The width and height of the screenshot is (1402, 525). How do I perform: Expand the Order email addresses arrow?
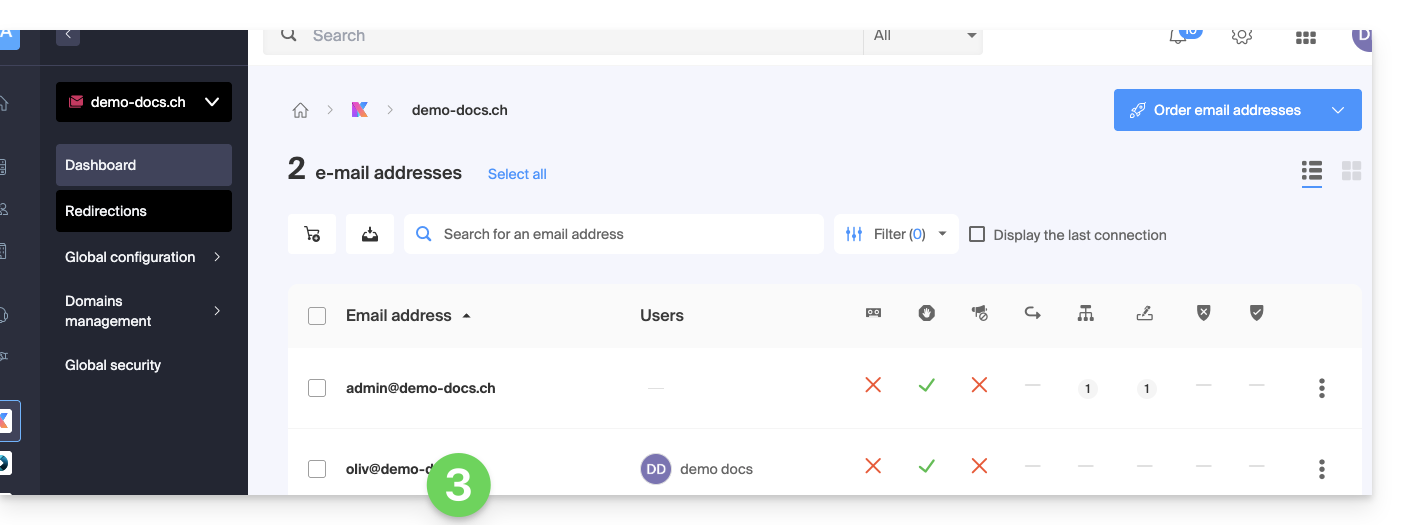pyautogui.click(x=1338, y=110)
